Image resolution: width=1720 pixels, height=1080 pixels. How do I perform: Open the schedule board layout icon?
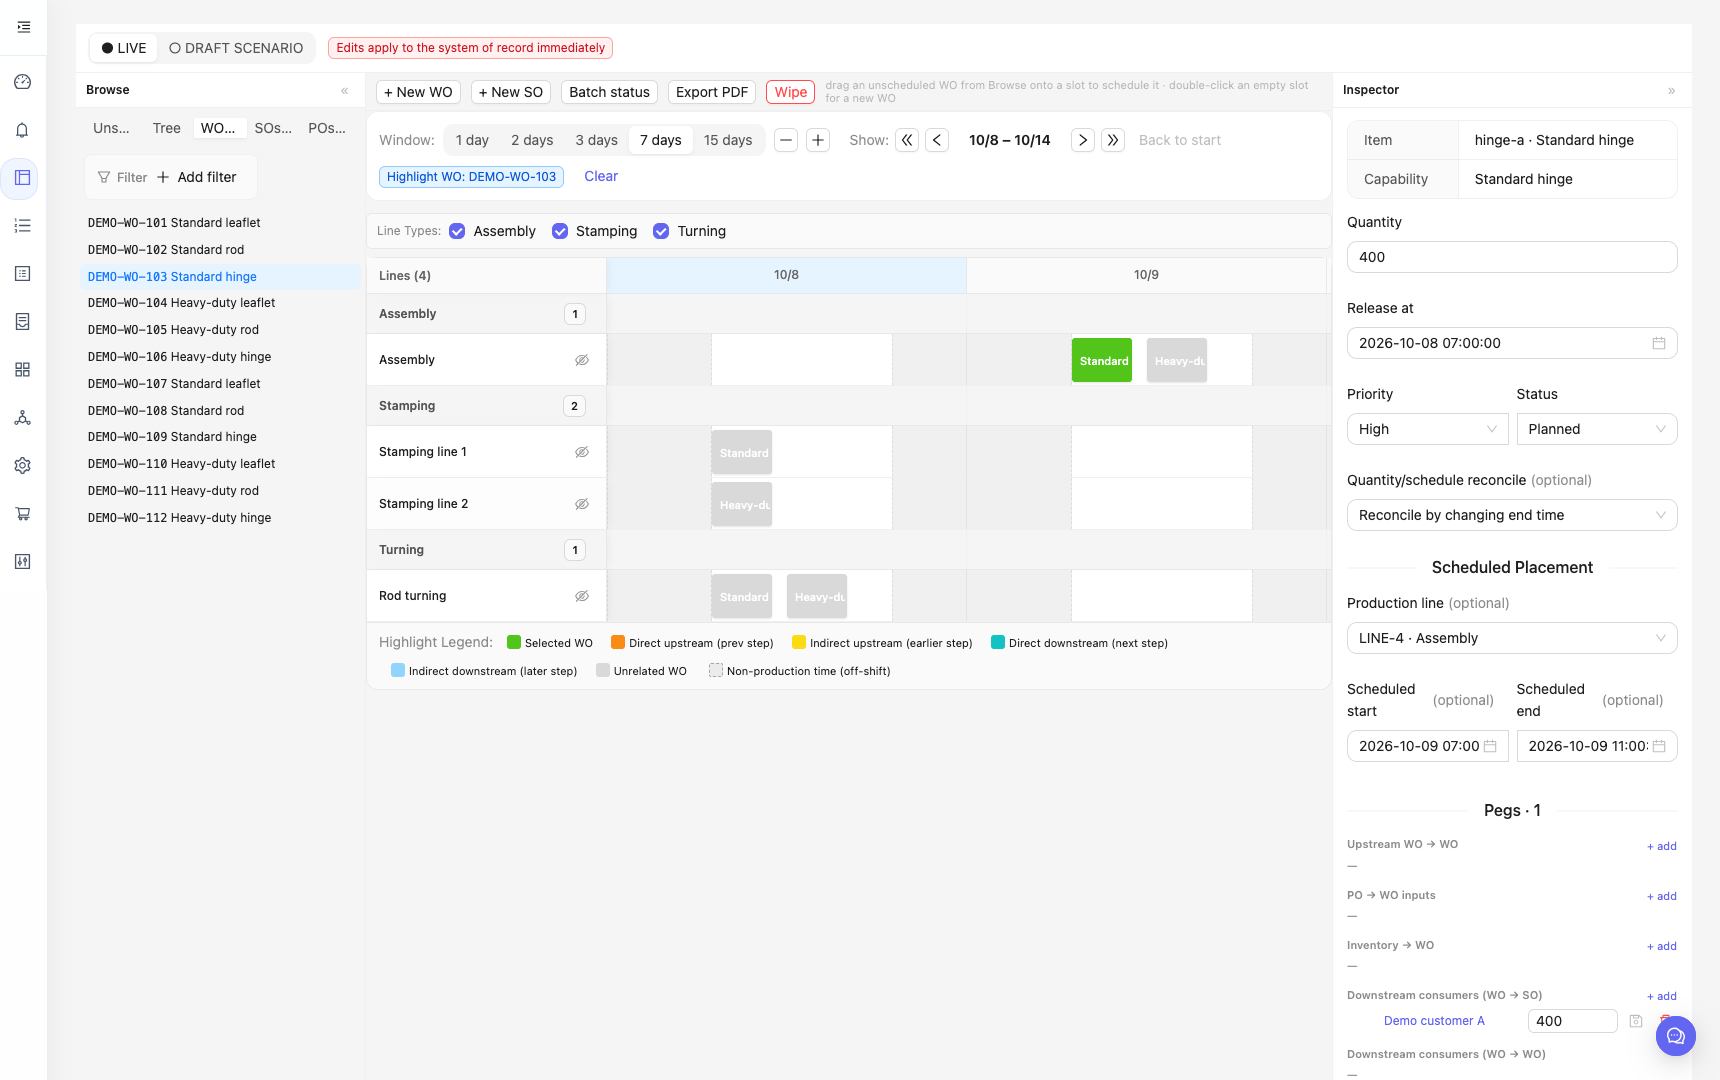point(23,178)
